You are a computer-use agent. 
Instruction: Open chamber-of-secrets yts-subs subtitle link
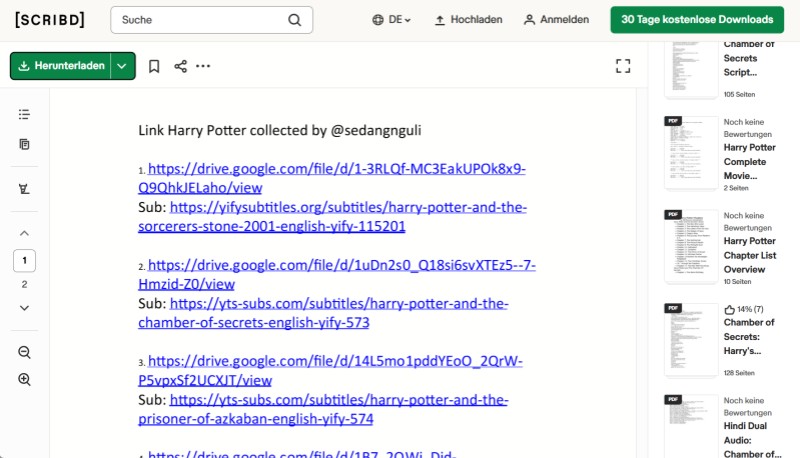click(323, 313)
